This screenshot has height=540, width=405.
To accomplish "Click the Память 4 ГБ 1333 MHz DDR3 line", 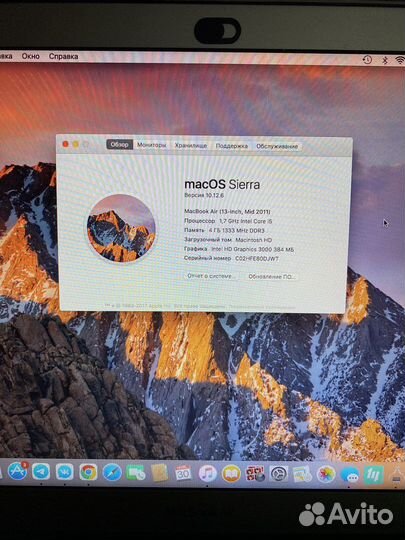I will [224, 230].
